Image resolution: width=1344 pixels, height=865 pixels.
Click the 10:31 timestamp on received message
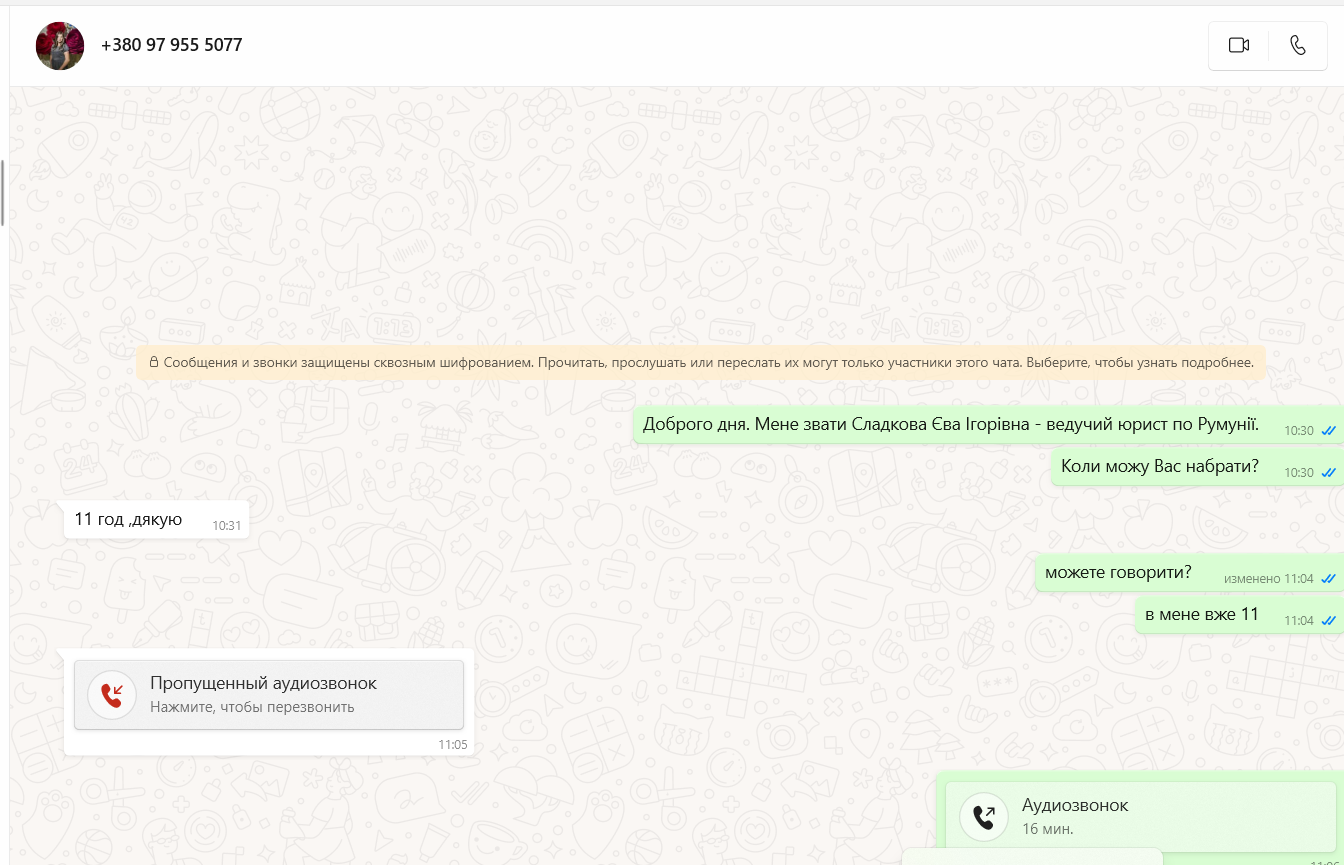point(226,525)
